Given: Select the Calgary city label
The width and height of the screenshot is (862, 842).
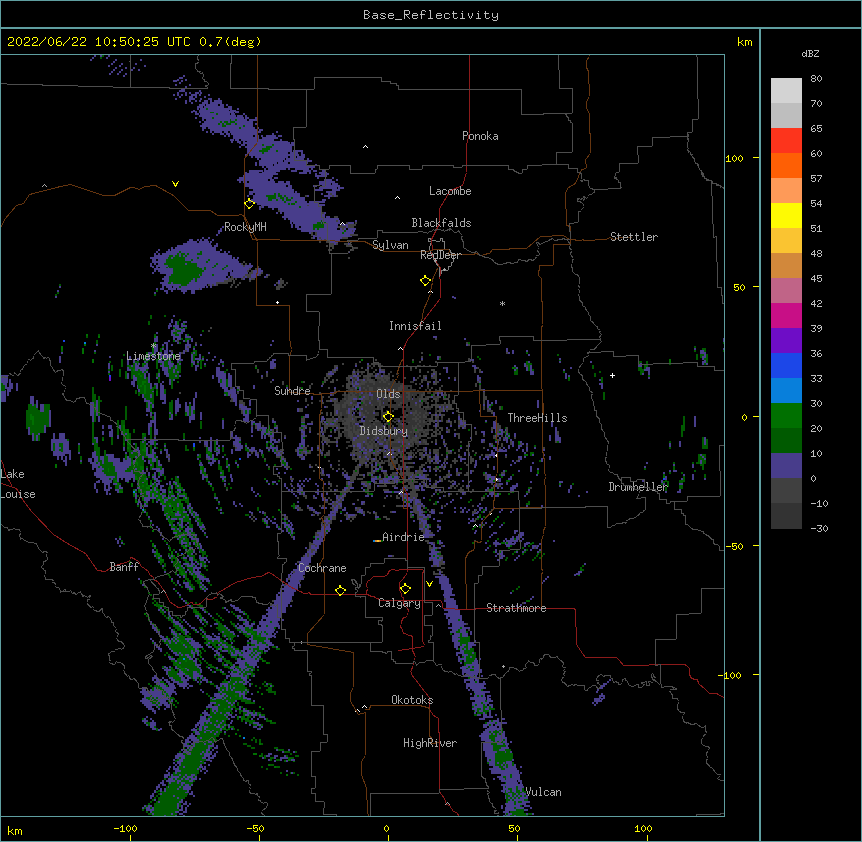Looking at the screenshot, I should 399,603.
